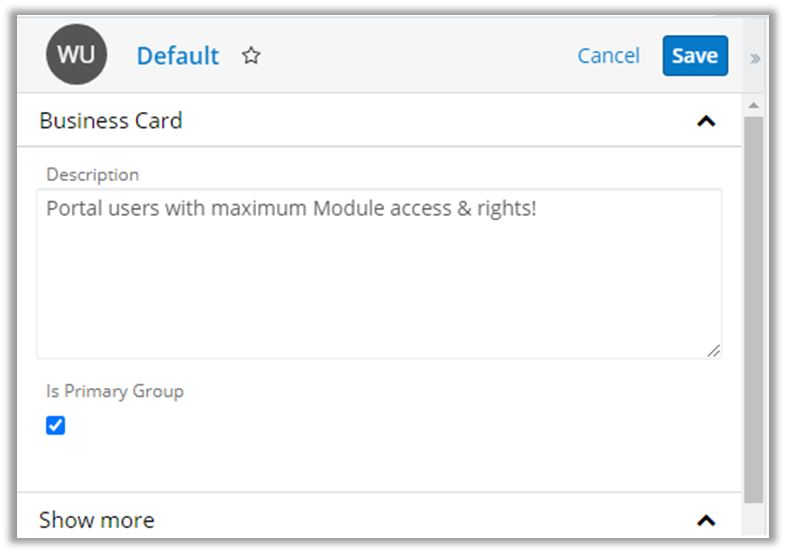Mark Default as favorite with star

click(x=251, y=56)
